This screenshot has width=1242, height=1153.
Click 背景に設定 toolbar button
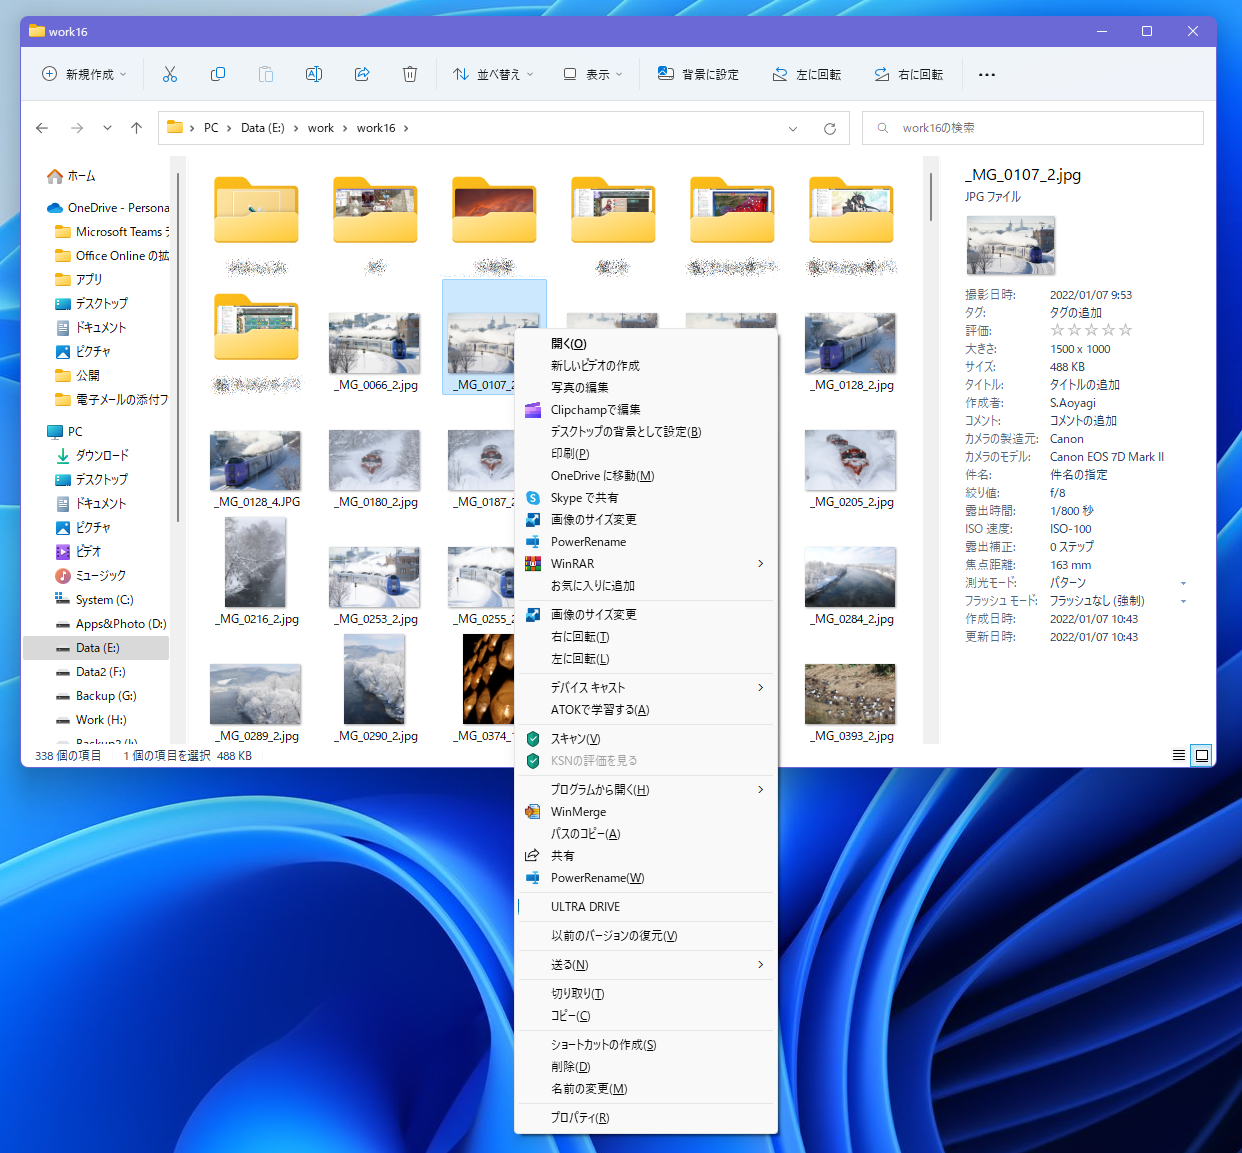(x=698, y=74)
